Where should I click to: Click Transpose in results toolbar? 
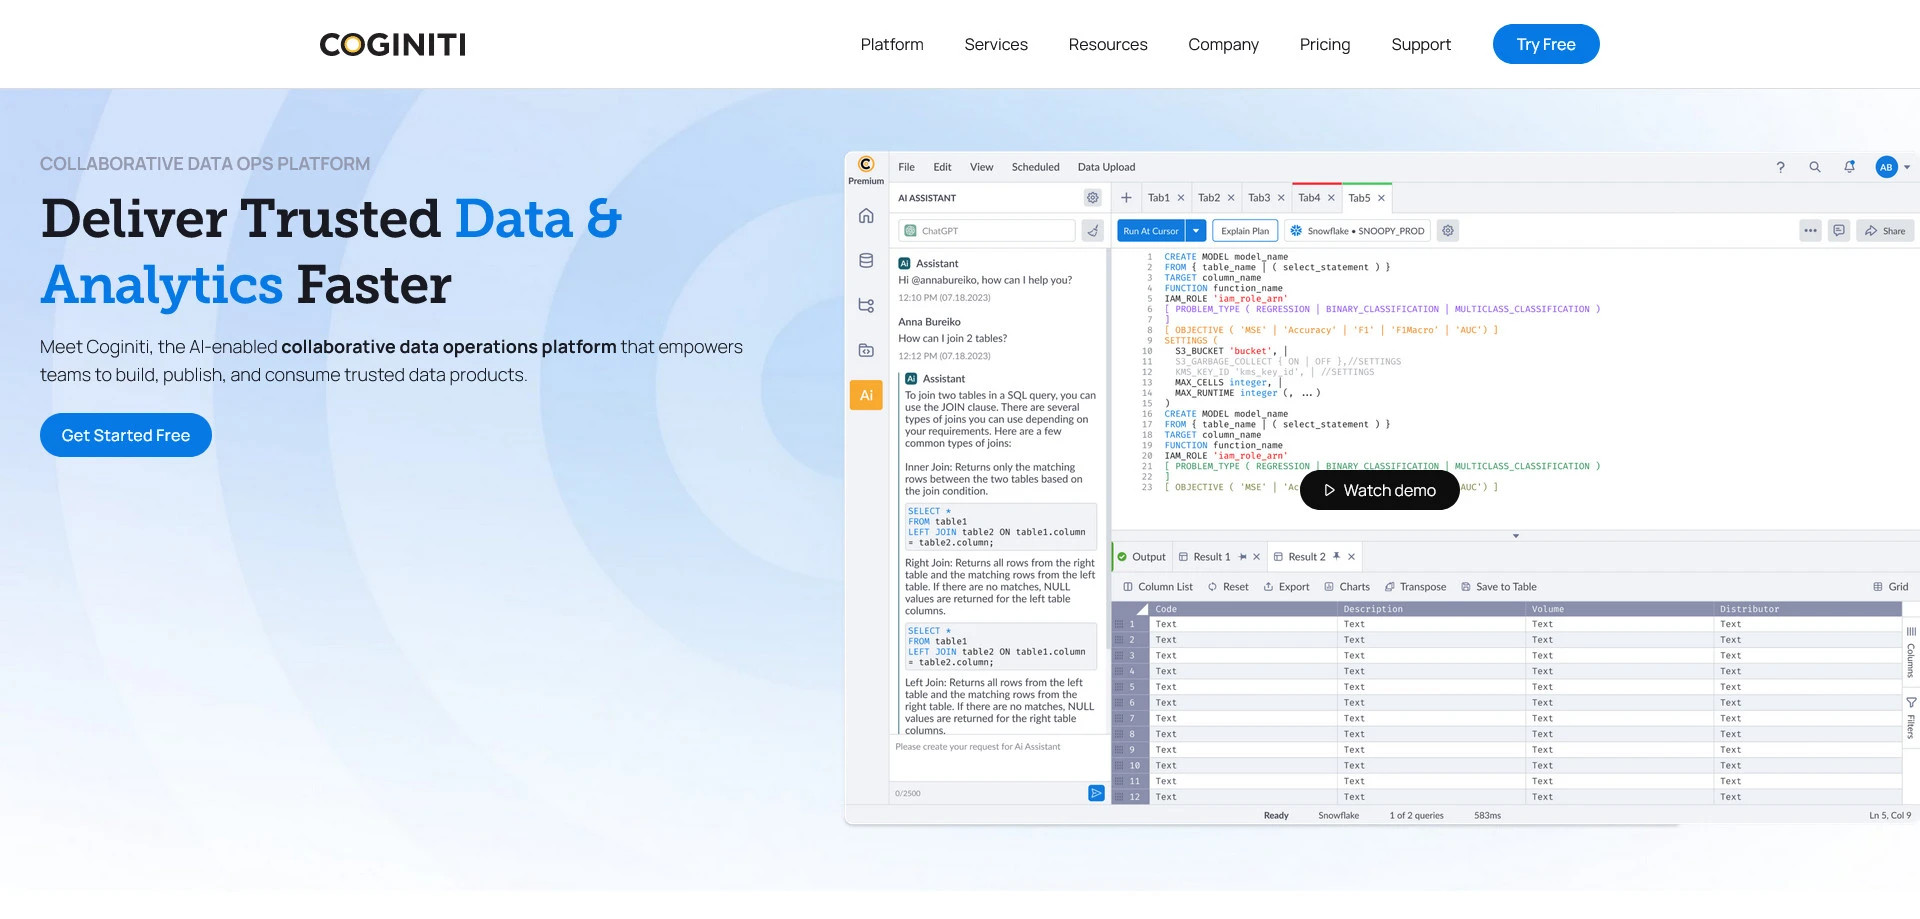(x=1415, y=587)
